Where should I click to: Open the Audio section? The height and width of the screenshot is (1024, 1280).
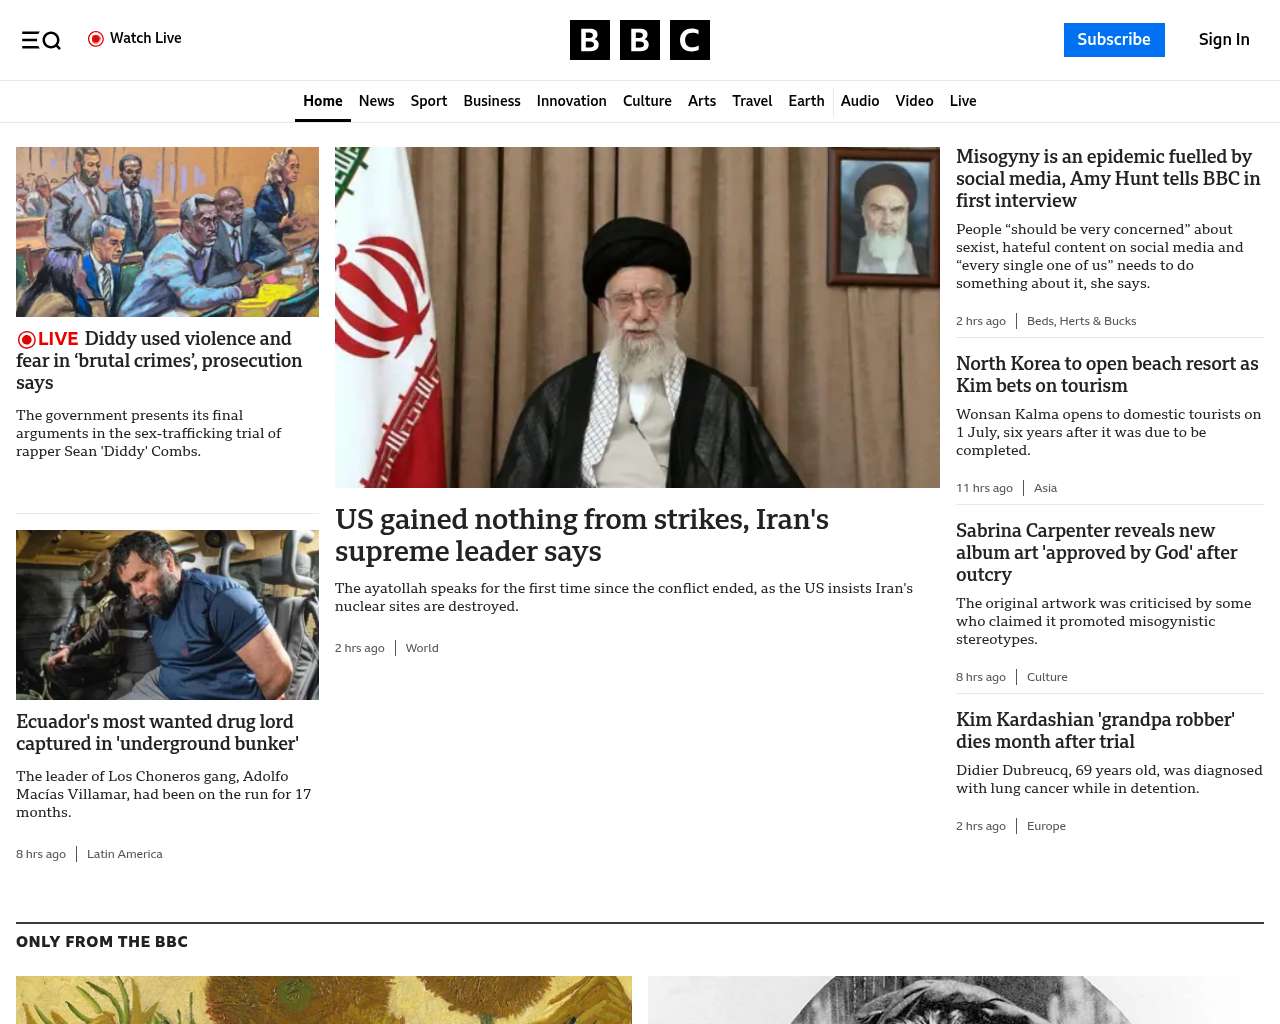coord(860,101)
